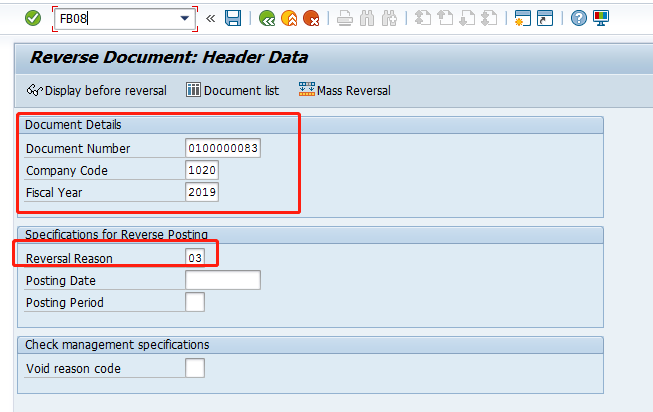653x412 pixels.
Task: Click the Next Page icon
Action: point(467,18)
